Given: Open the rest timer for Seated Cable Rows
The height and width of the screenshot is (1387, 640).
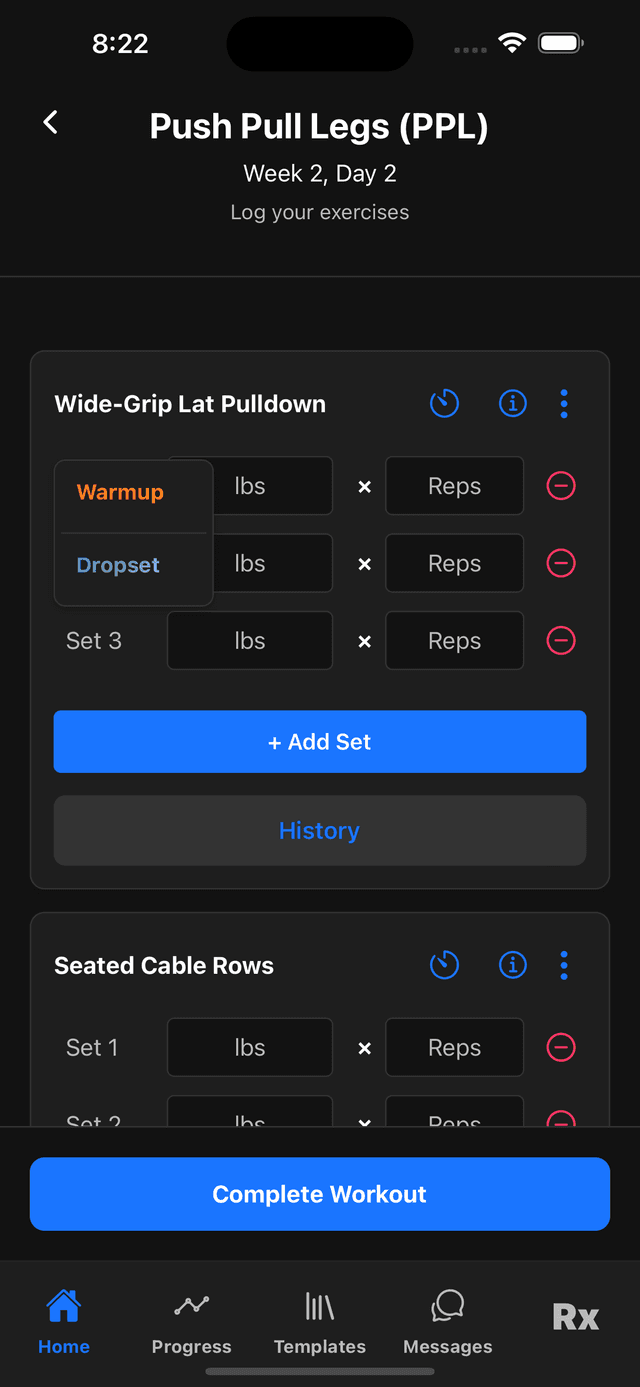Looking at the screenshot, I should (x=444, y=965).
